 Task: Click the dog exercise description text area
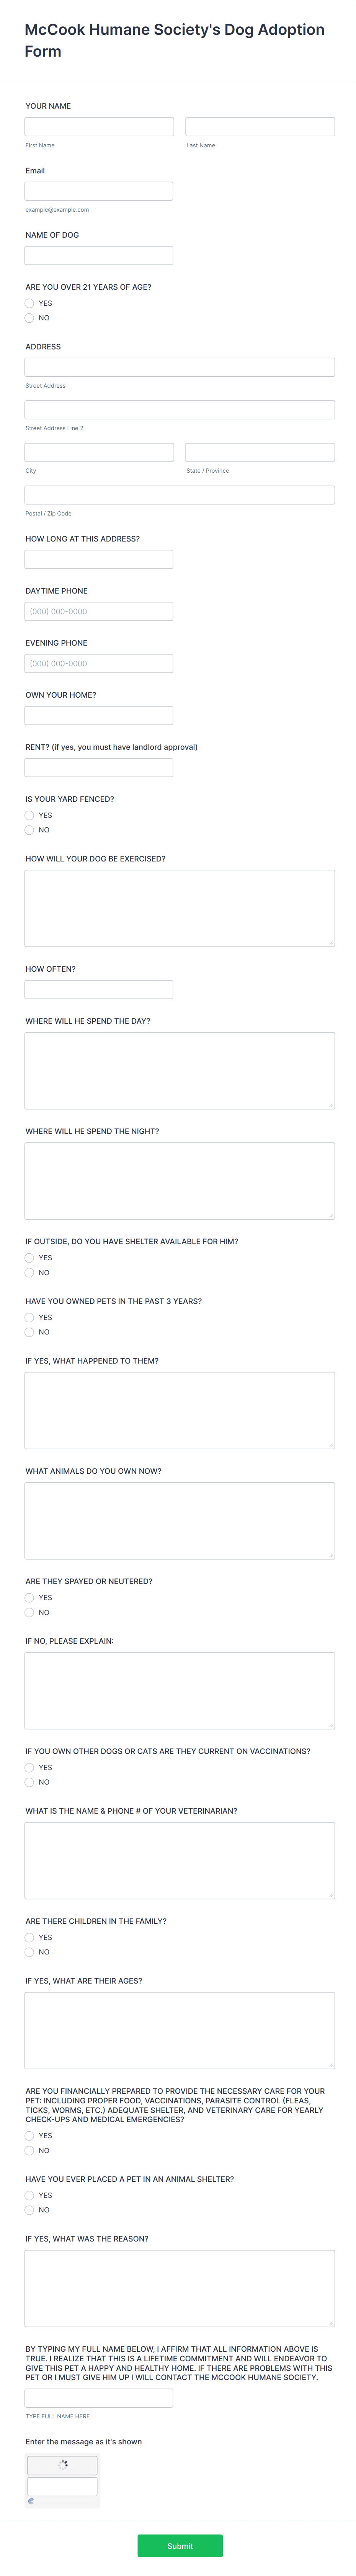coord(178,905)
